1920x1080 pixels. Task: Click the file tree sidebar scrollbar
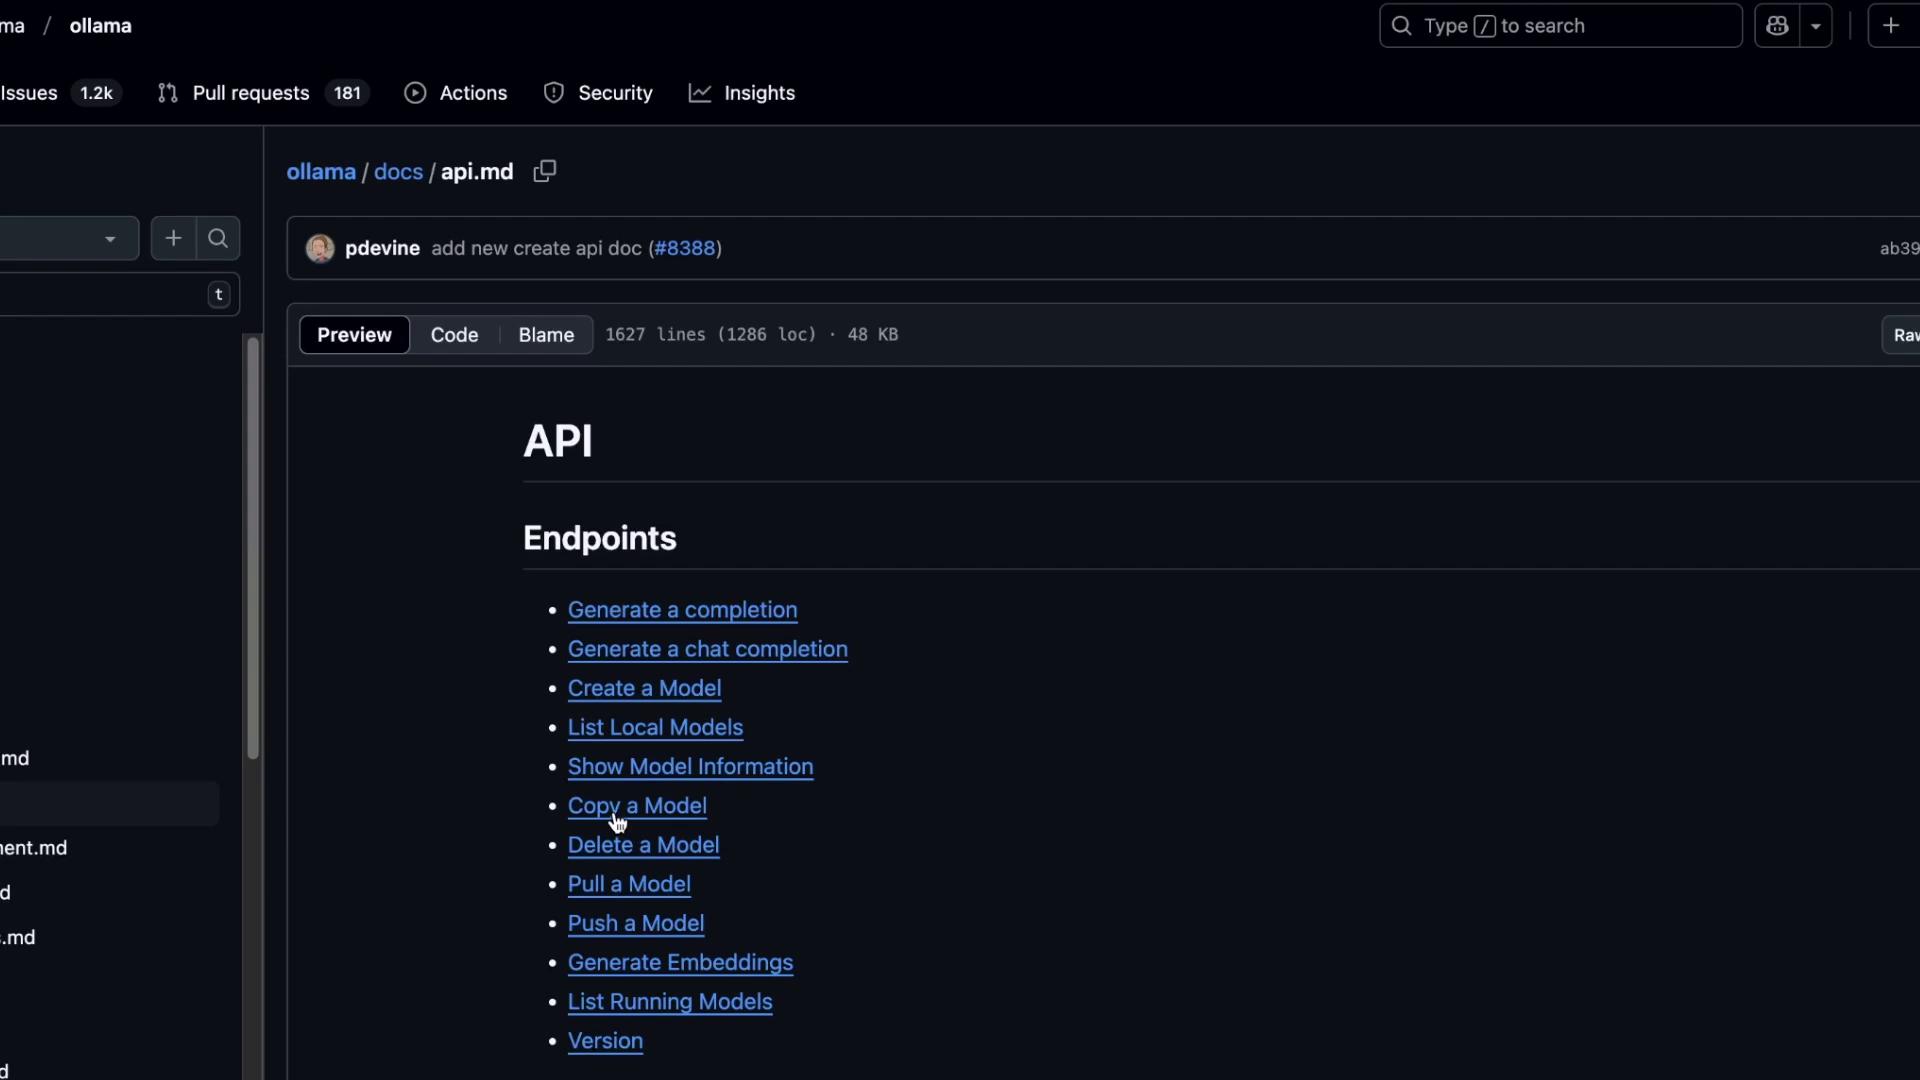click(253, 548)
